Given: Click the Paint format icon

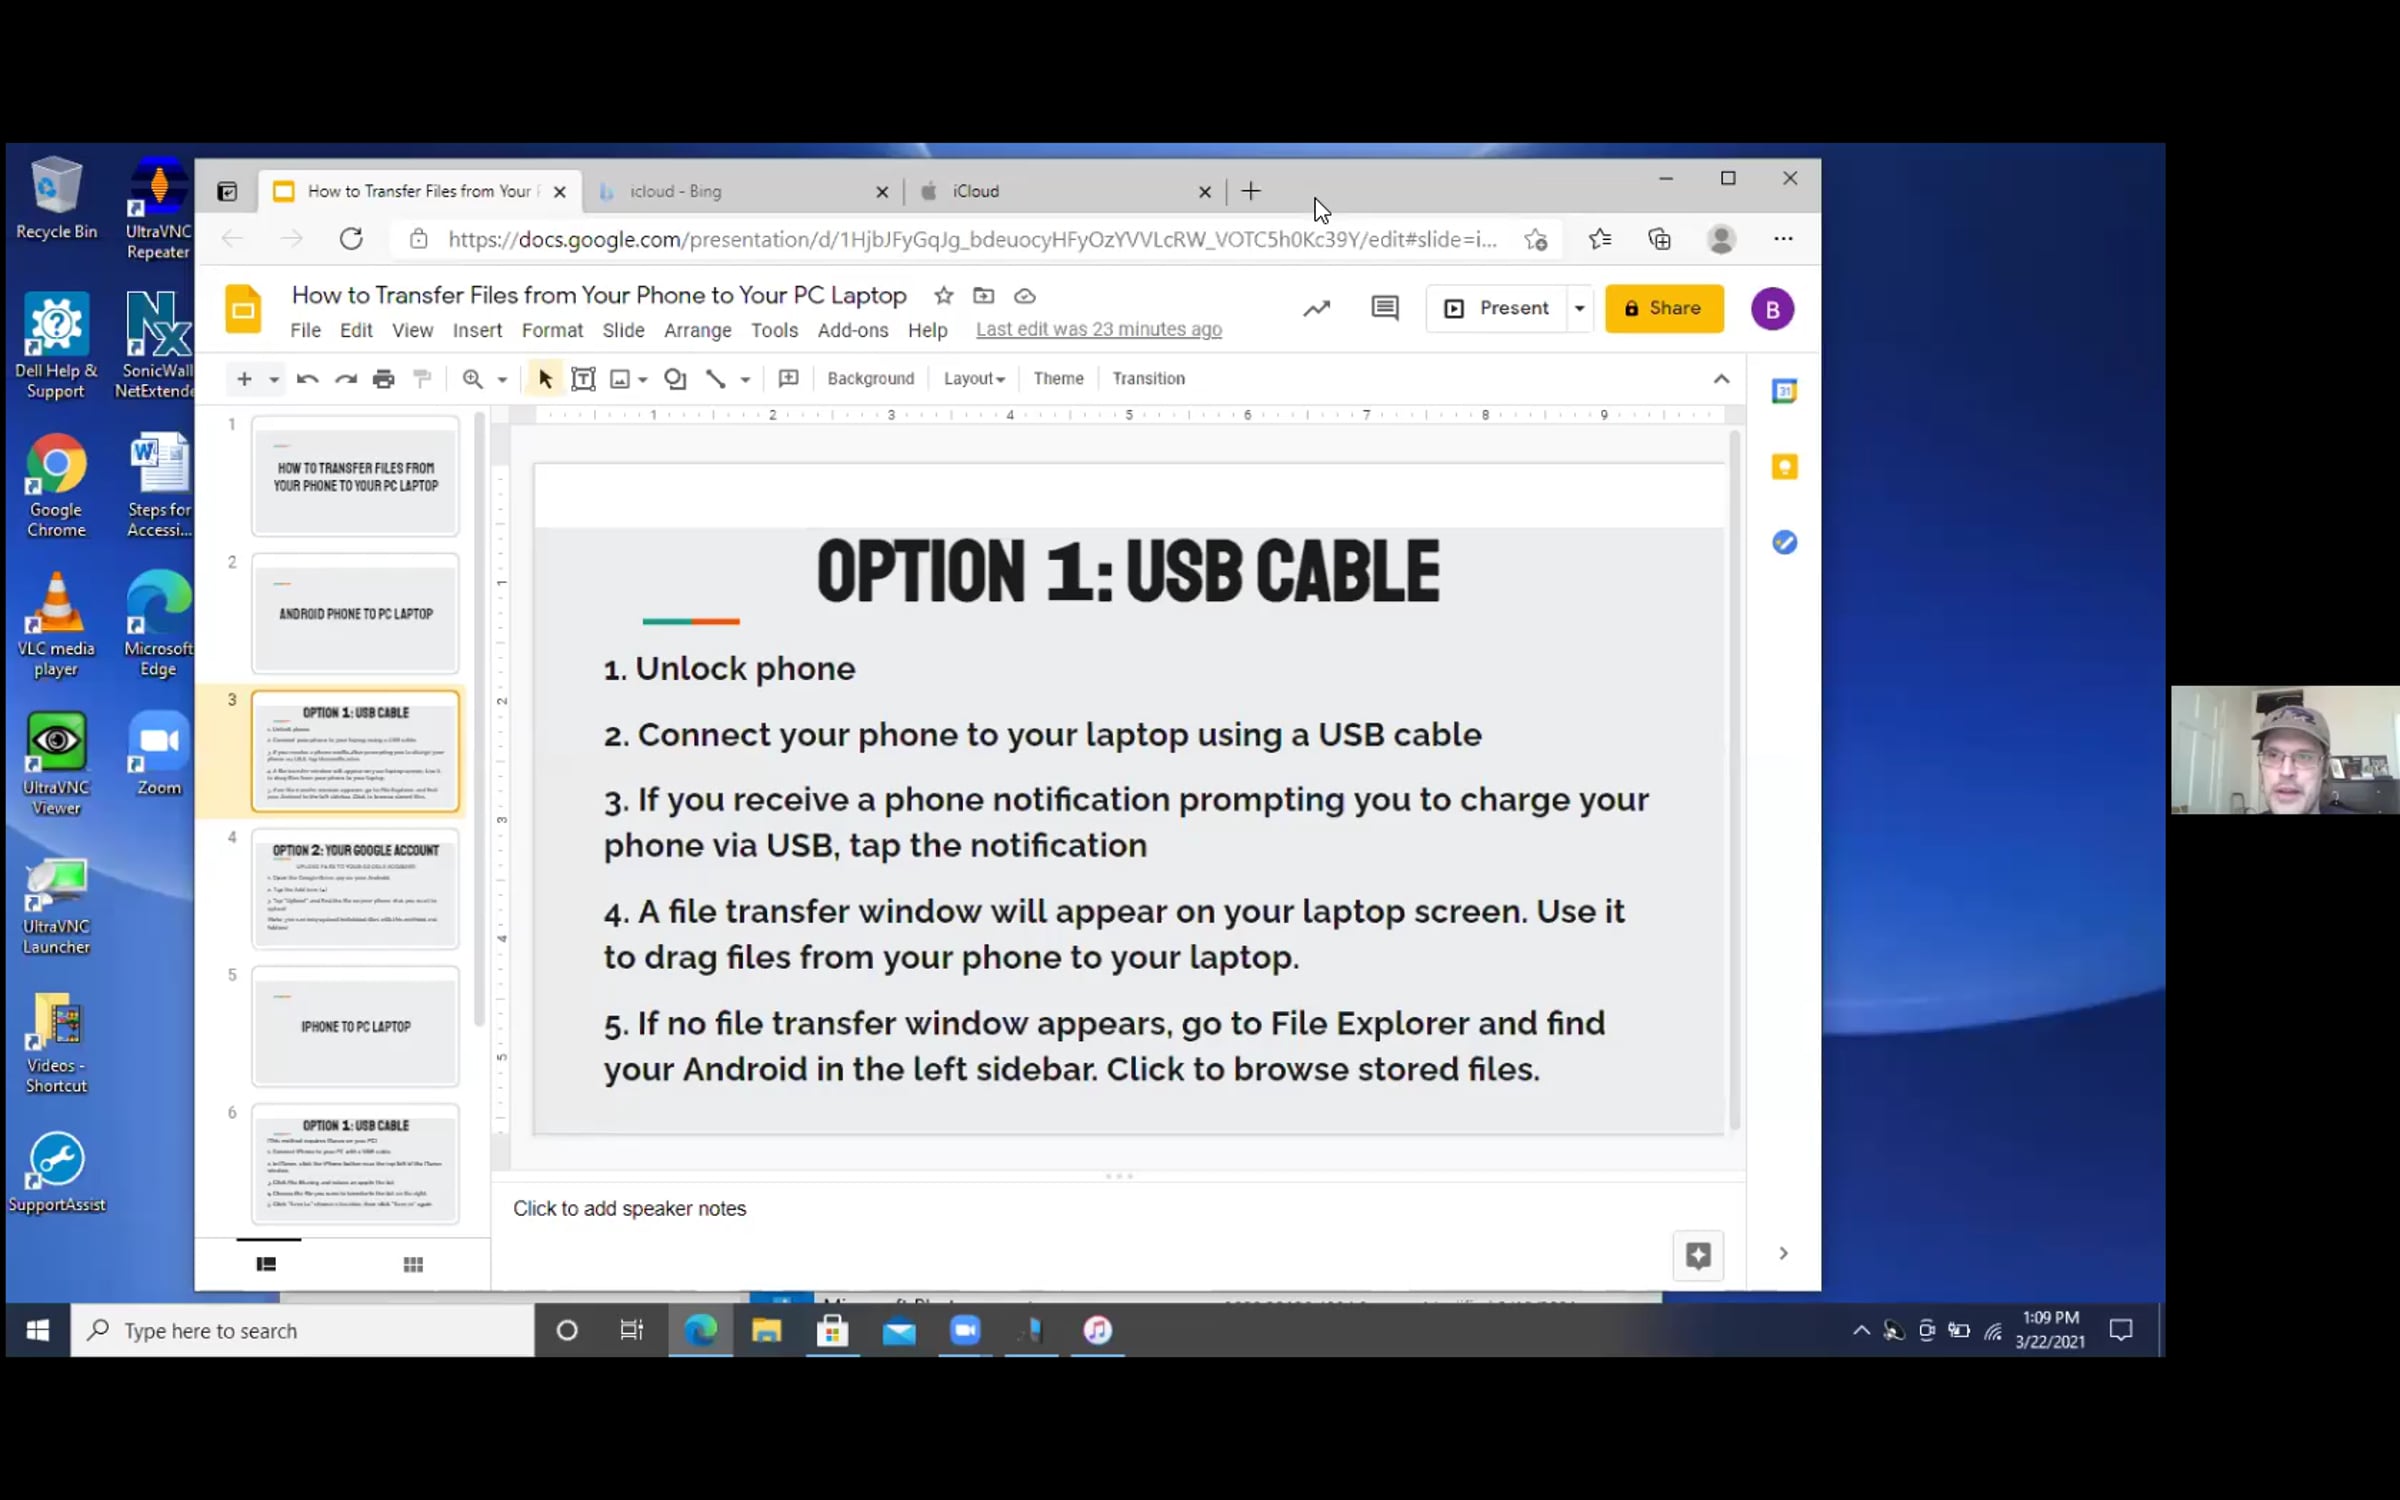Looking at the screenshot, I should coord(422,378).
